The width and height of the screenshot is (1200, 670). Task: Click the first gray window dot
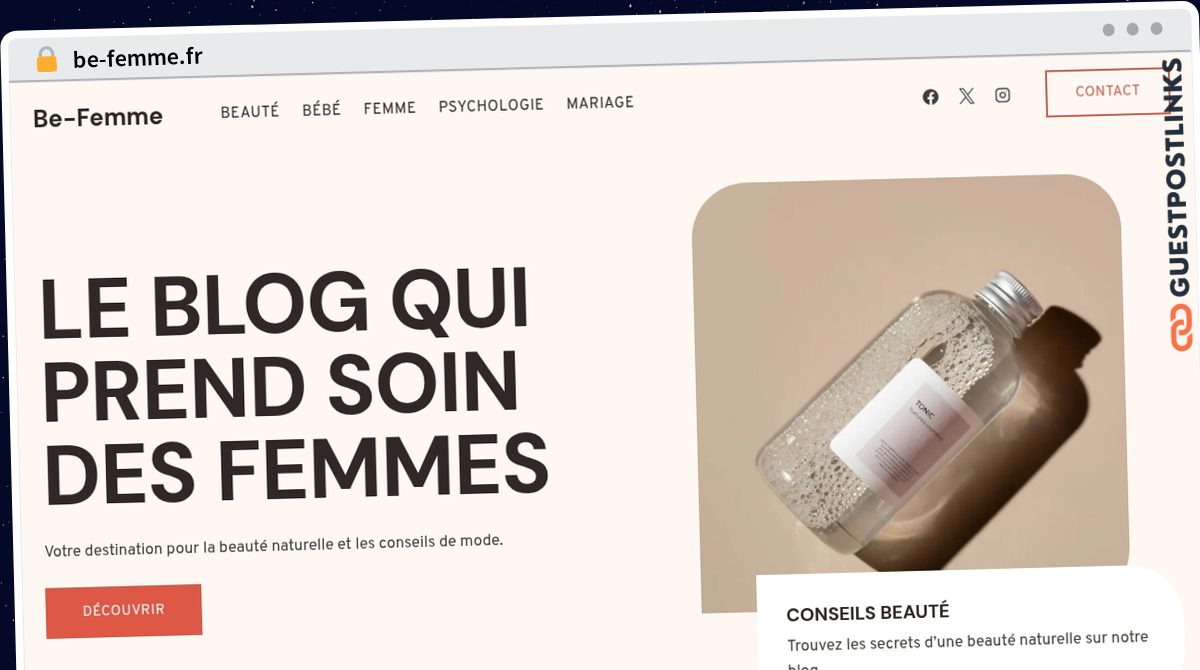(1108, 30)
